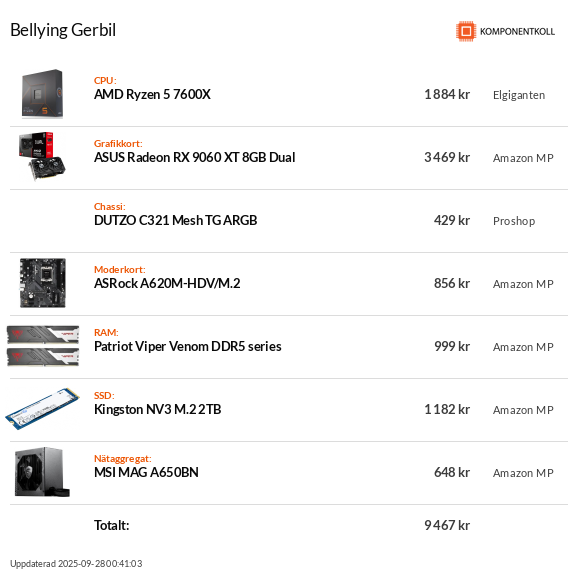This screenshot has height=577, width=577.
Task: Select the DUTZO C321 Mesh TG ARGB chassis
Action: click(176, 220)
